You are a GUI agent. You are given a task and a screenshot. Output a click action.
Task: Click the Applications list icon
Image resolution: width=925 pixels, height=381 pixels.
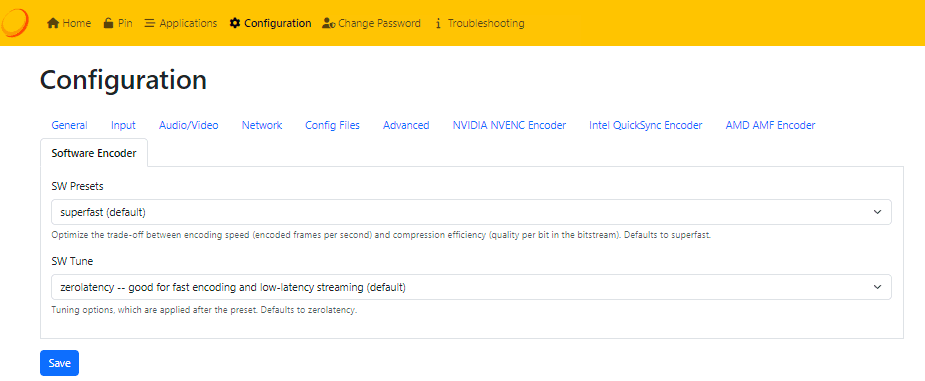click(150, 24)
